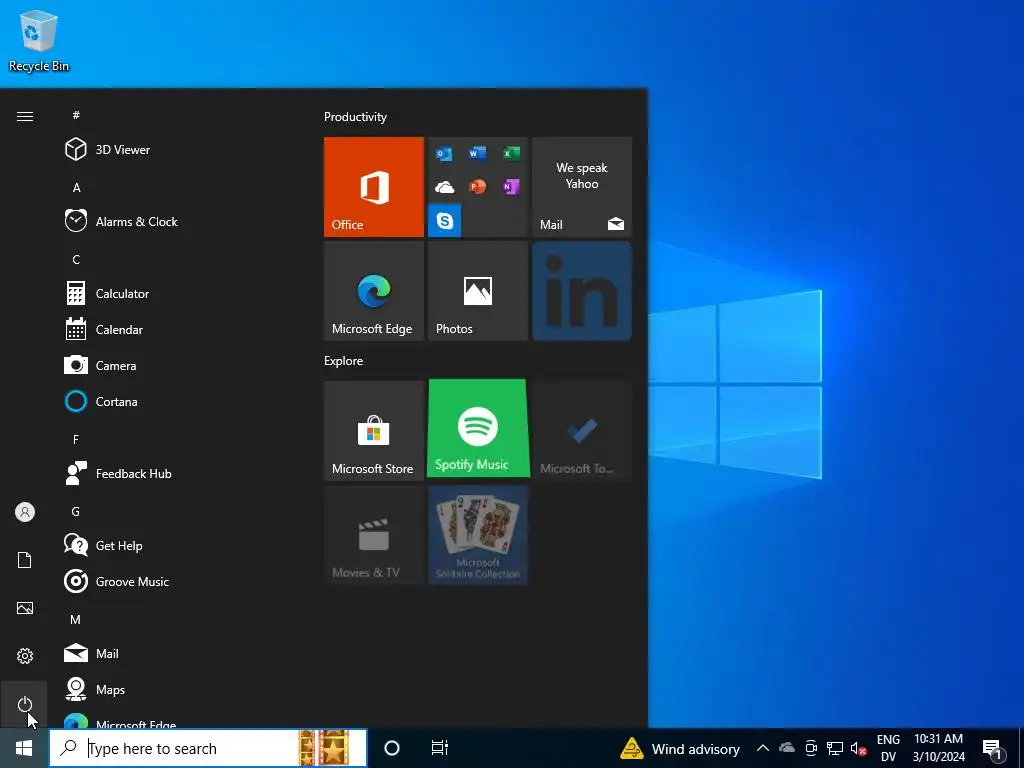Open Skype icon in Office folder tile
The width and height of the screenshot is (1024, 768).
point(445,221)
